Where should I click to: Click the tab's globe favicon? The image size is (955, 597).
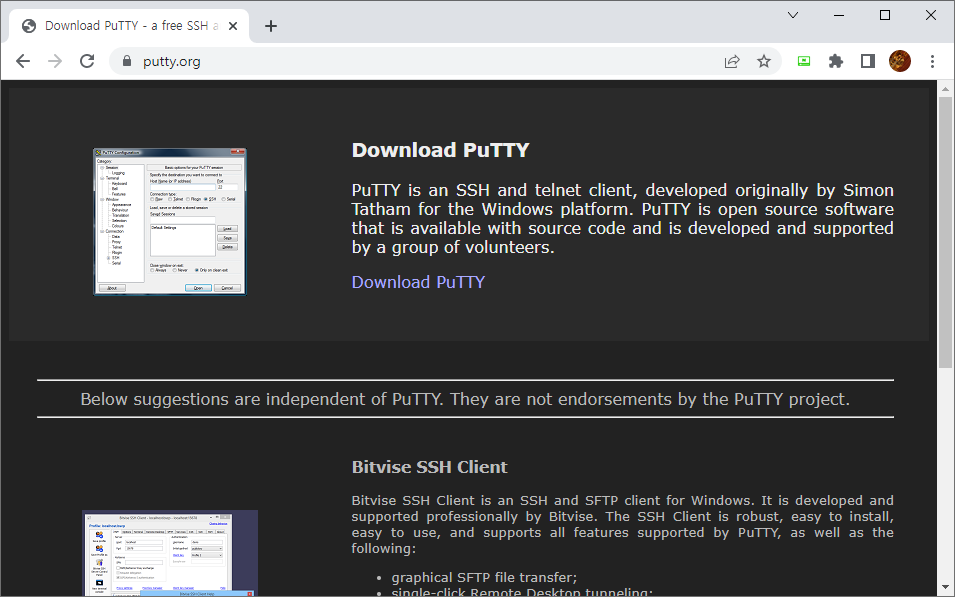point(29,26)
